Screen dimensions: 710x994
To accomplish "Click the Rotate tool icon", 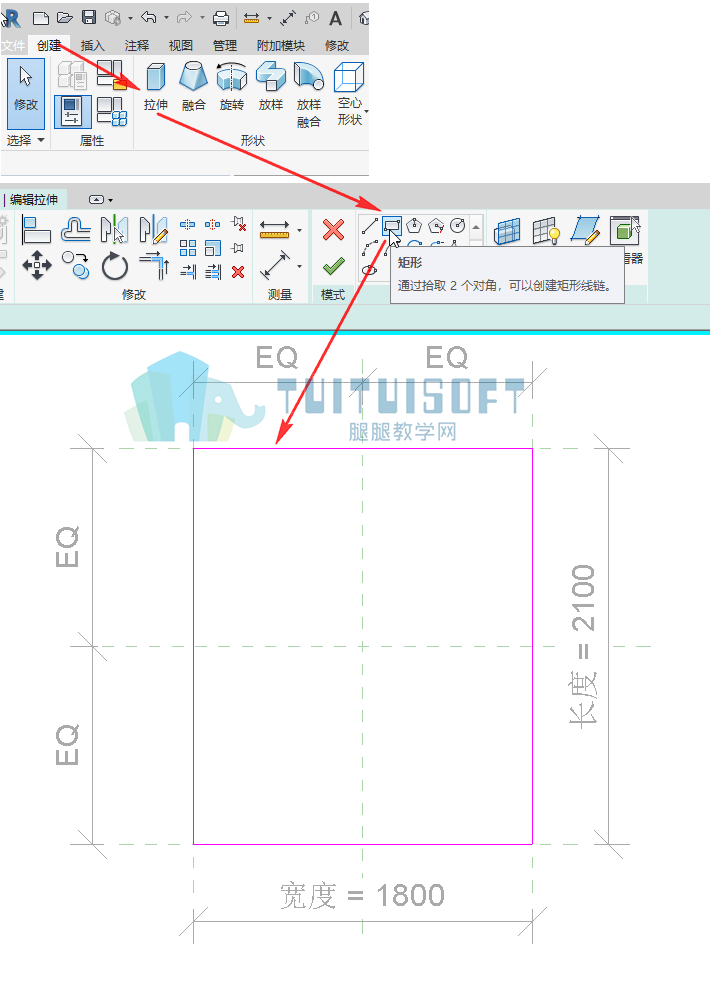I will point(115,266).
